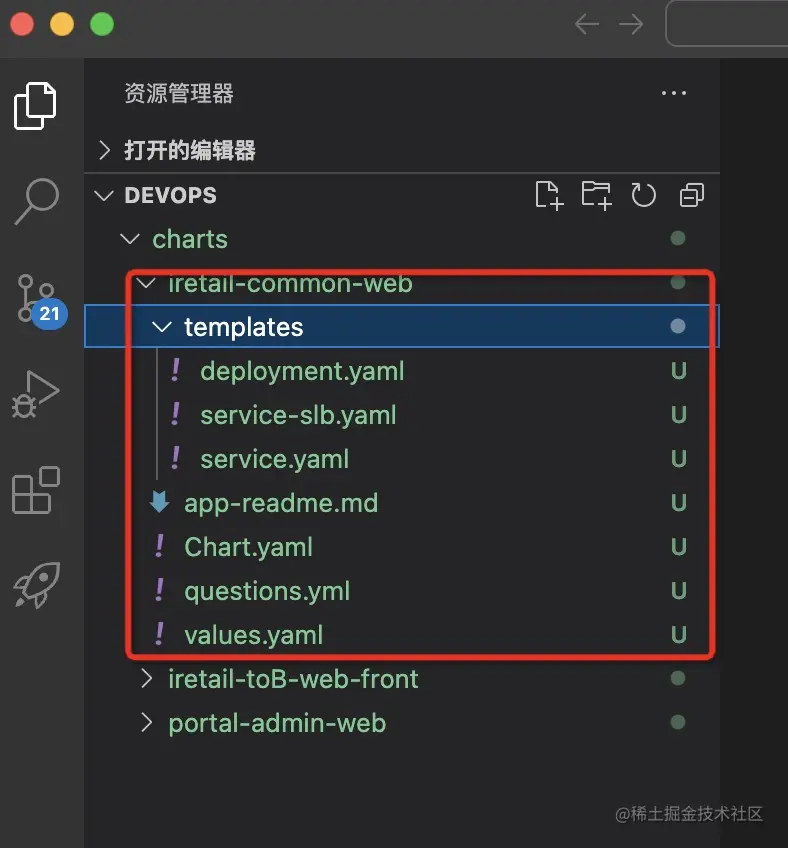The width and height of the screenshot is (788, 848).
Task: Open deployment.yaml file
Action: click(x=402, y=371)
